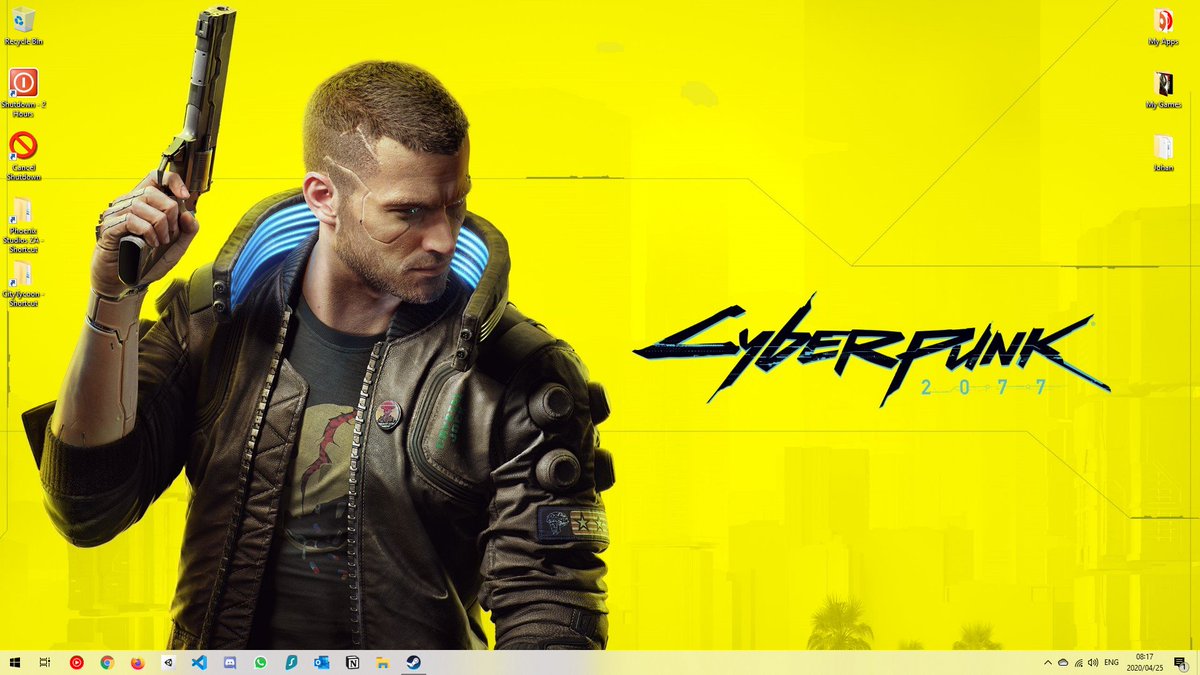The image size is (1200, 675).
Task: Open Discord from the taskbar
Action: coord(230,662)
